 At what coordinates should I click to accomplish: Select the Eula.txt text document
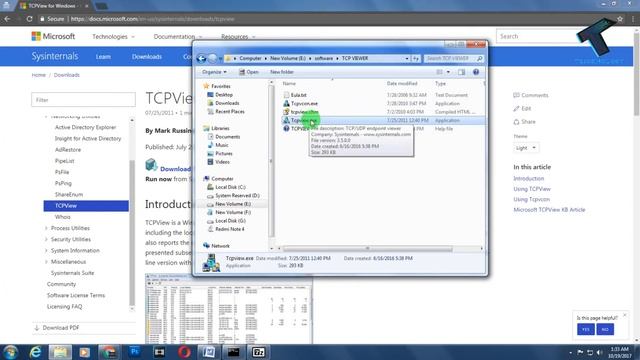click(298, 95)
